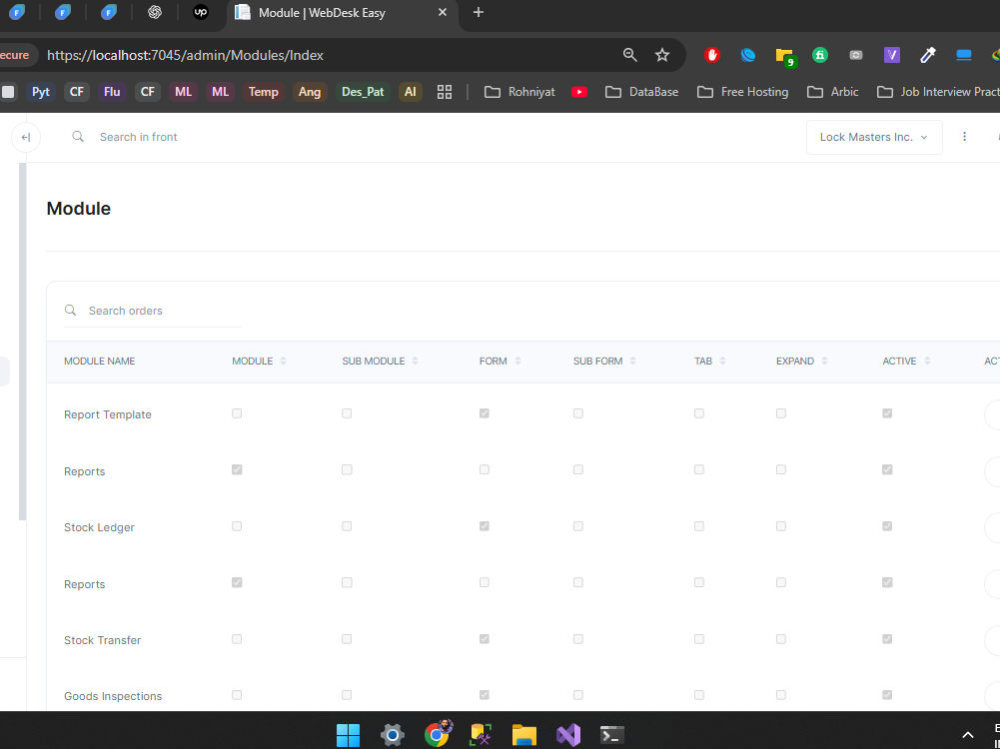Bookmark this page with the star icon
The height and width of the screenshot is (749, 1000).
tap(662, 55)
